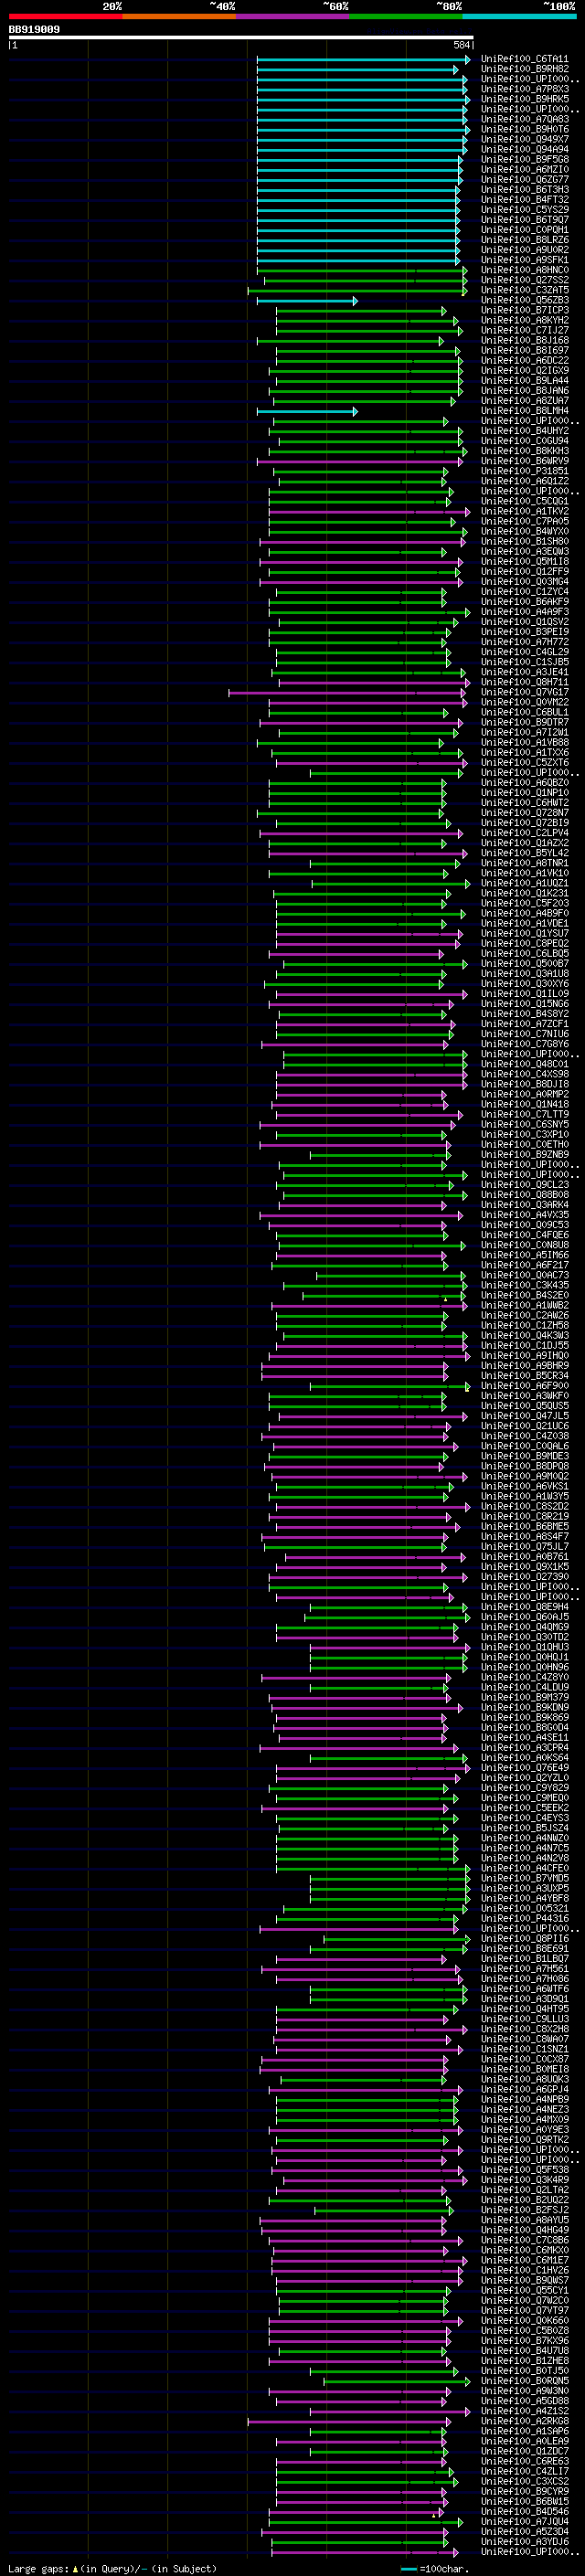
Task: Select label UniRef100_C0PQM1
Action: [x=524, y=230]
